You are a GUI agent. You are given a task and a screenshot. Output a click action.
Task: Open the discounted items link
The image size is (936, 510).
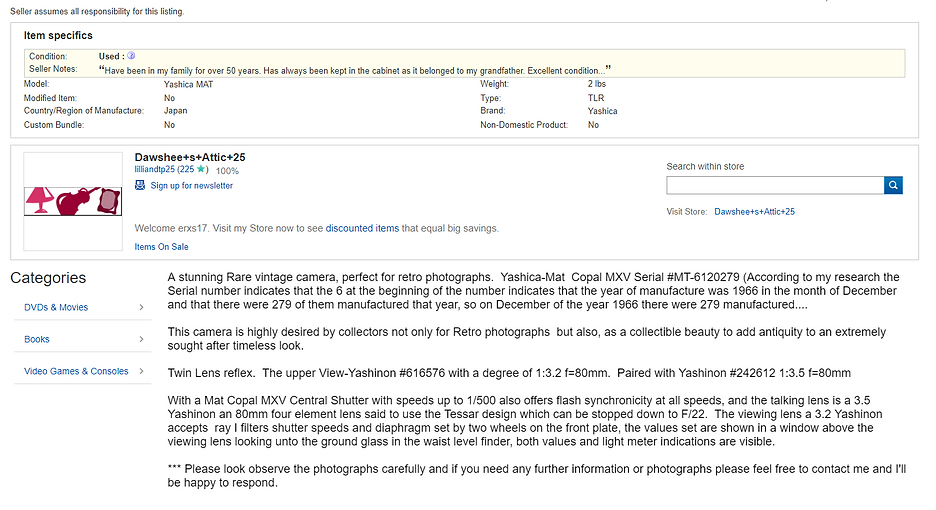(x=362, y=228)
